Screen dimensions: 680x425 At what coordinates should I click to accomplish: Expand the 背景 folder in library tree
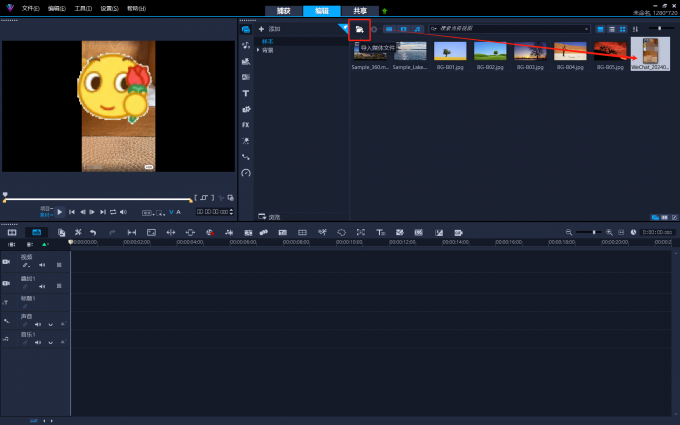pos(258,50)
